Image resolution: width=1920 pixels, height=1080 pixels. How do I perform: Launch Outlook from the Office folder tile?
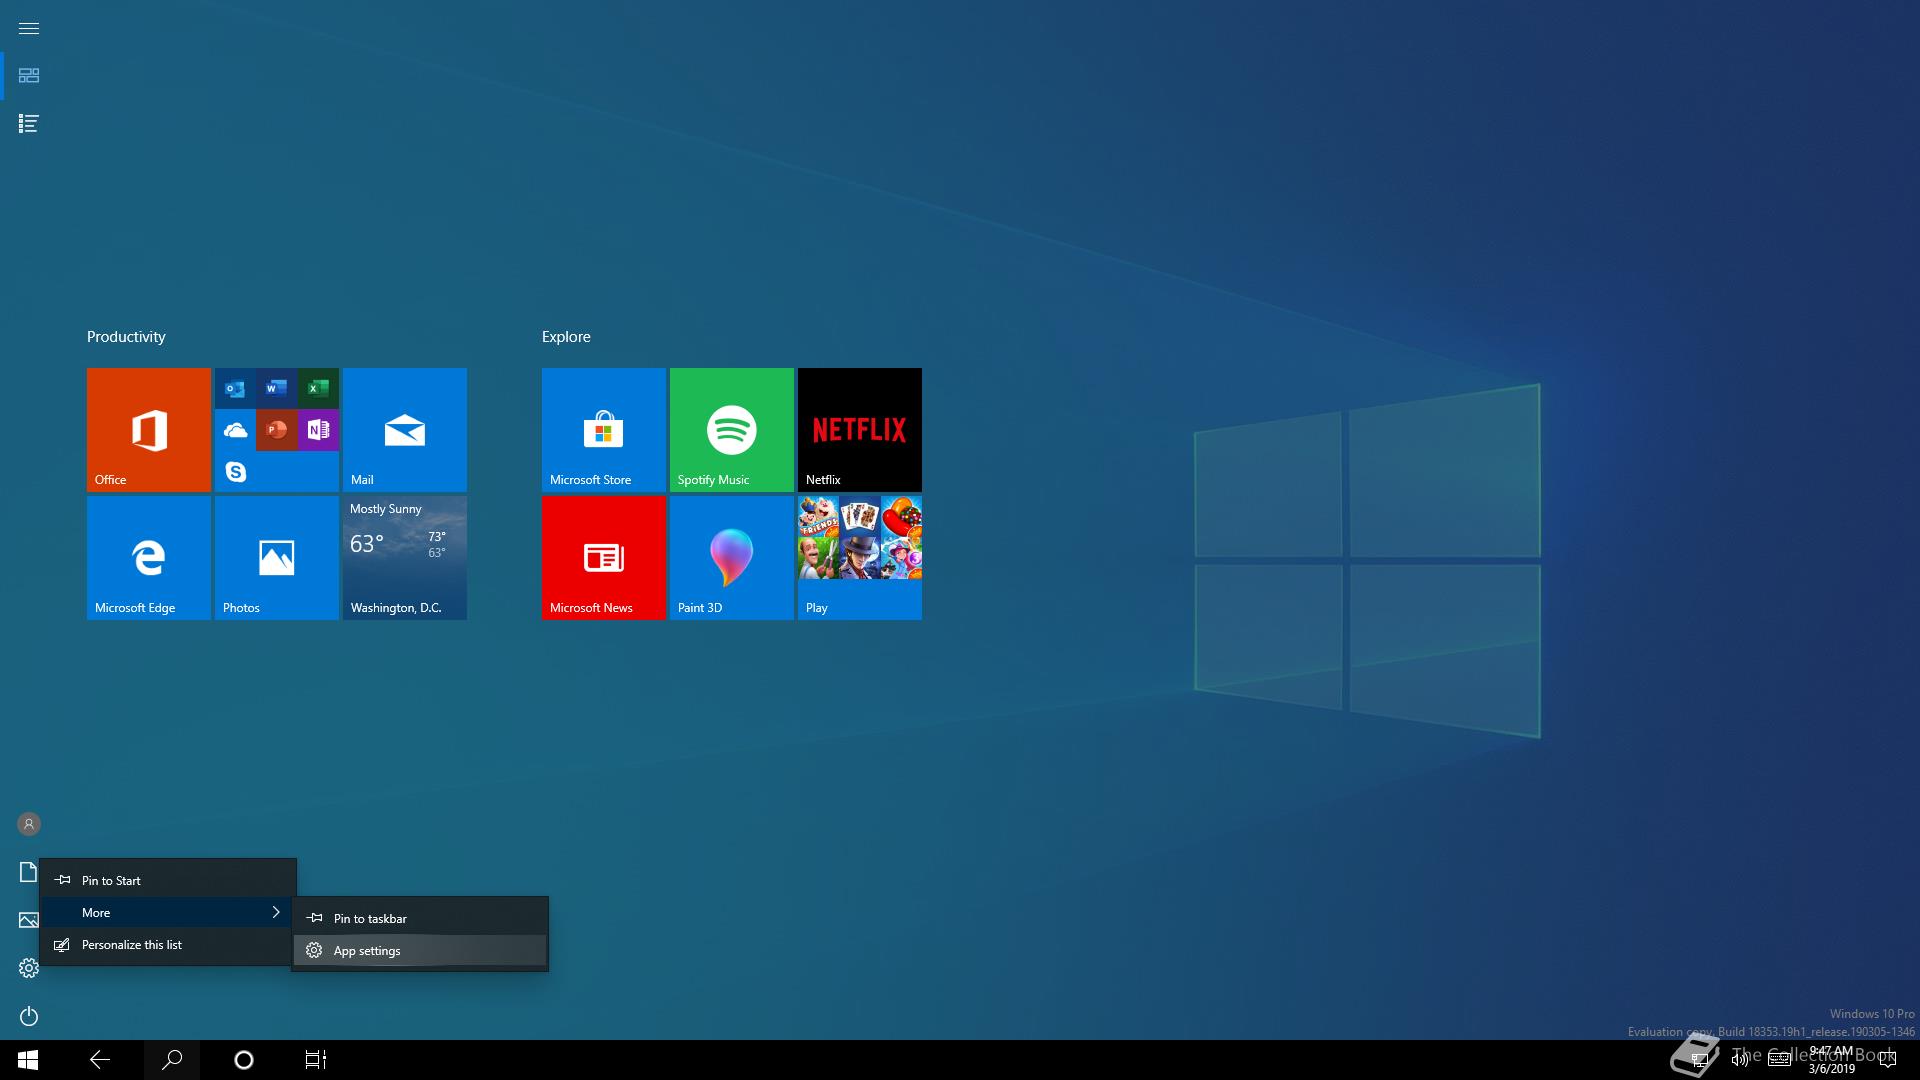point(236,389)
